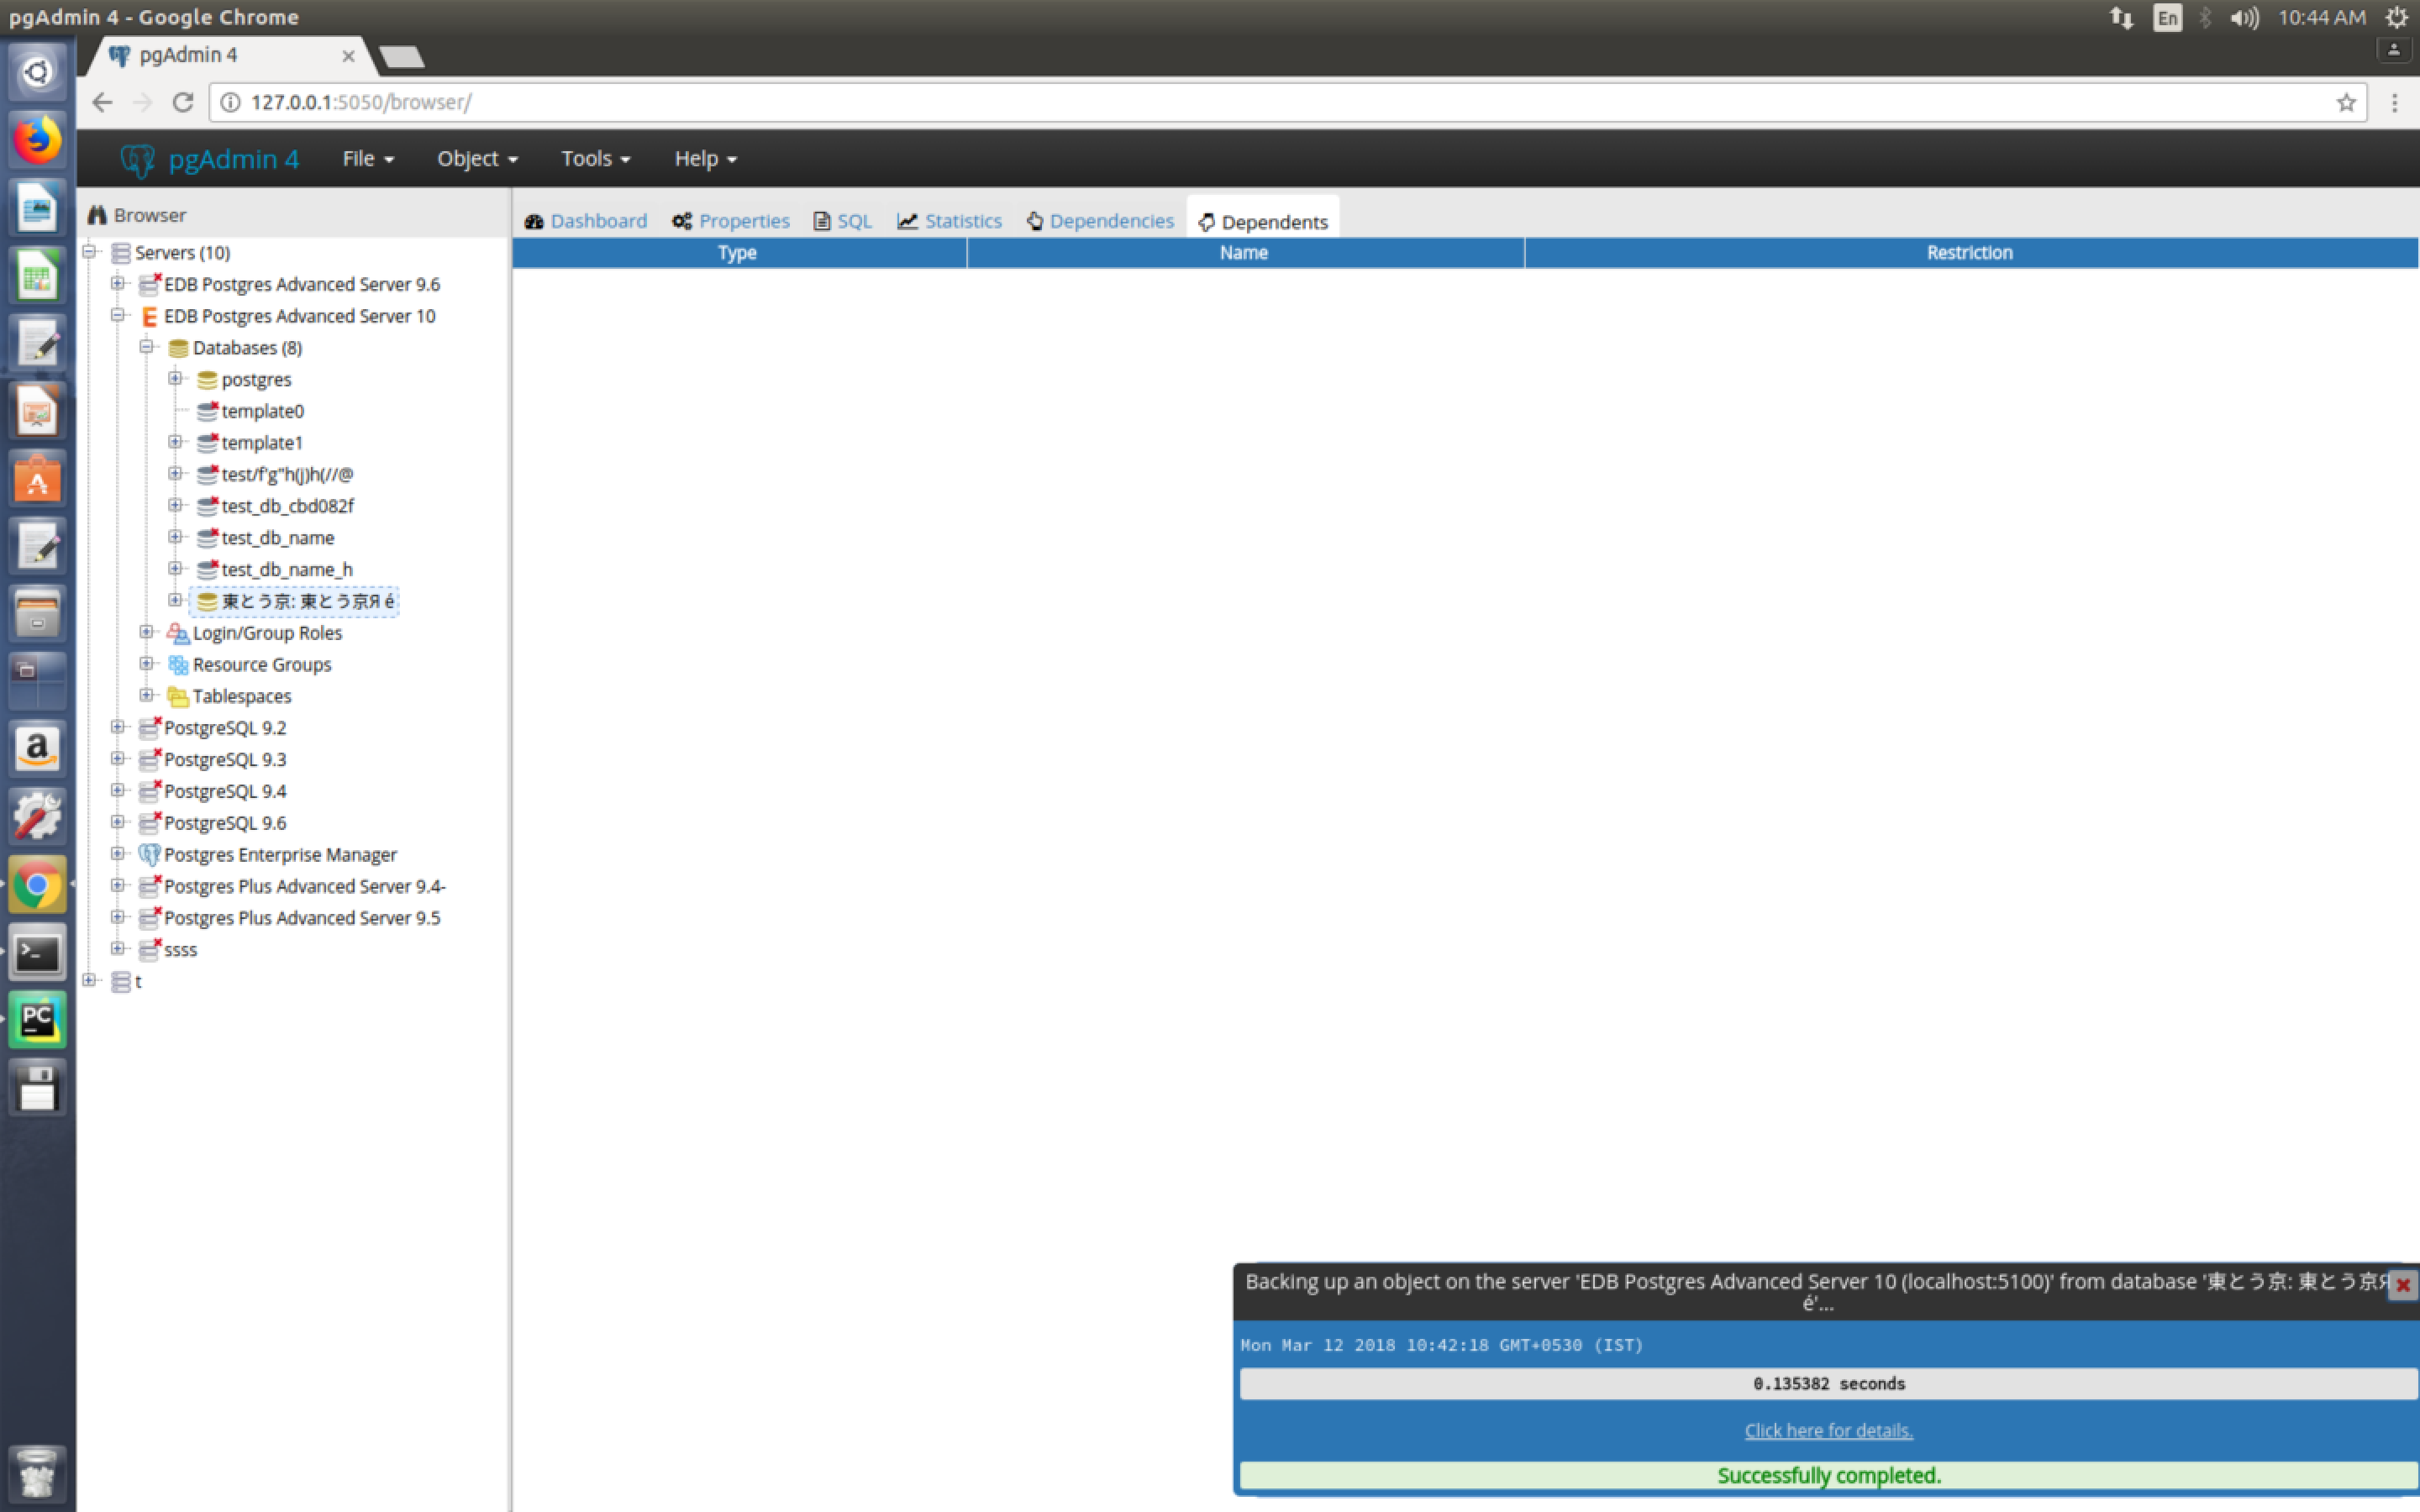Image resolution: width=2420 pixels, height=1512 pixels.
Task: Open PyCharm from the Ubuntu dock
Action: tap(37, 1020)
